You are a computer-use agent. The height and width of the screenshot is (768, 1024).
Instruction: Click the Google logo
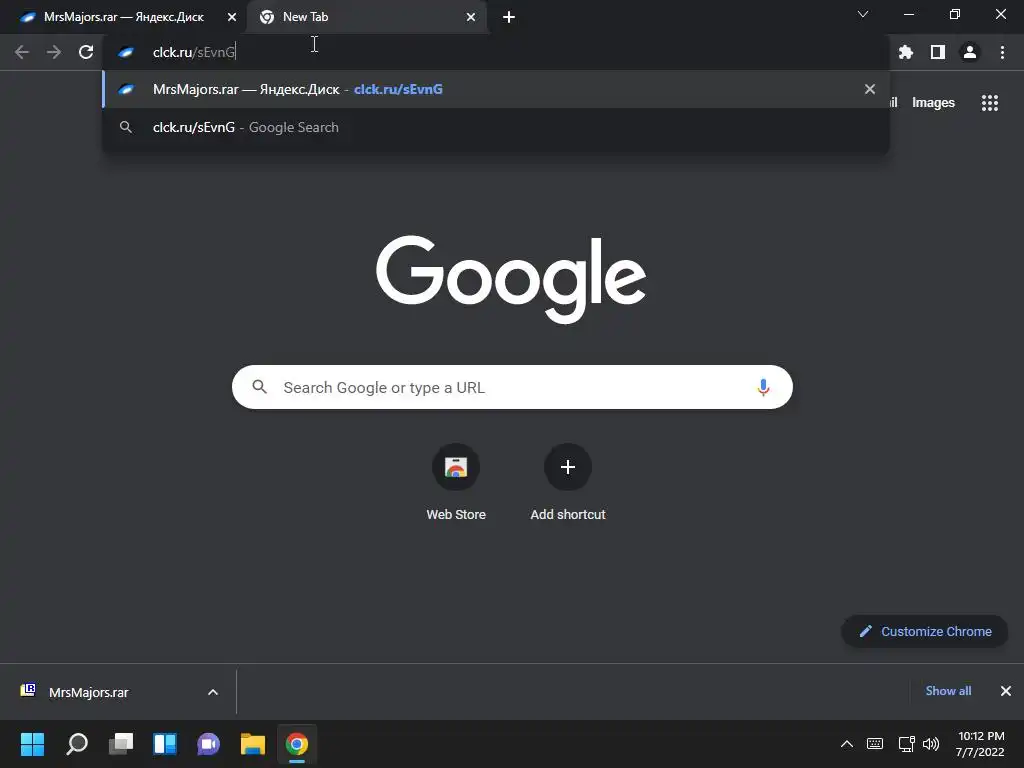click(x=511, y=279)
